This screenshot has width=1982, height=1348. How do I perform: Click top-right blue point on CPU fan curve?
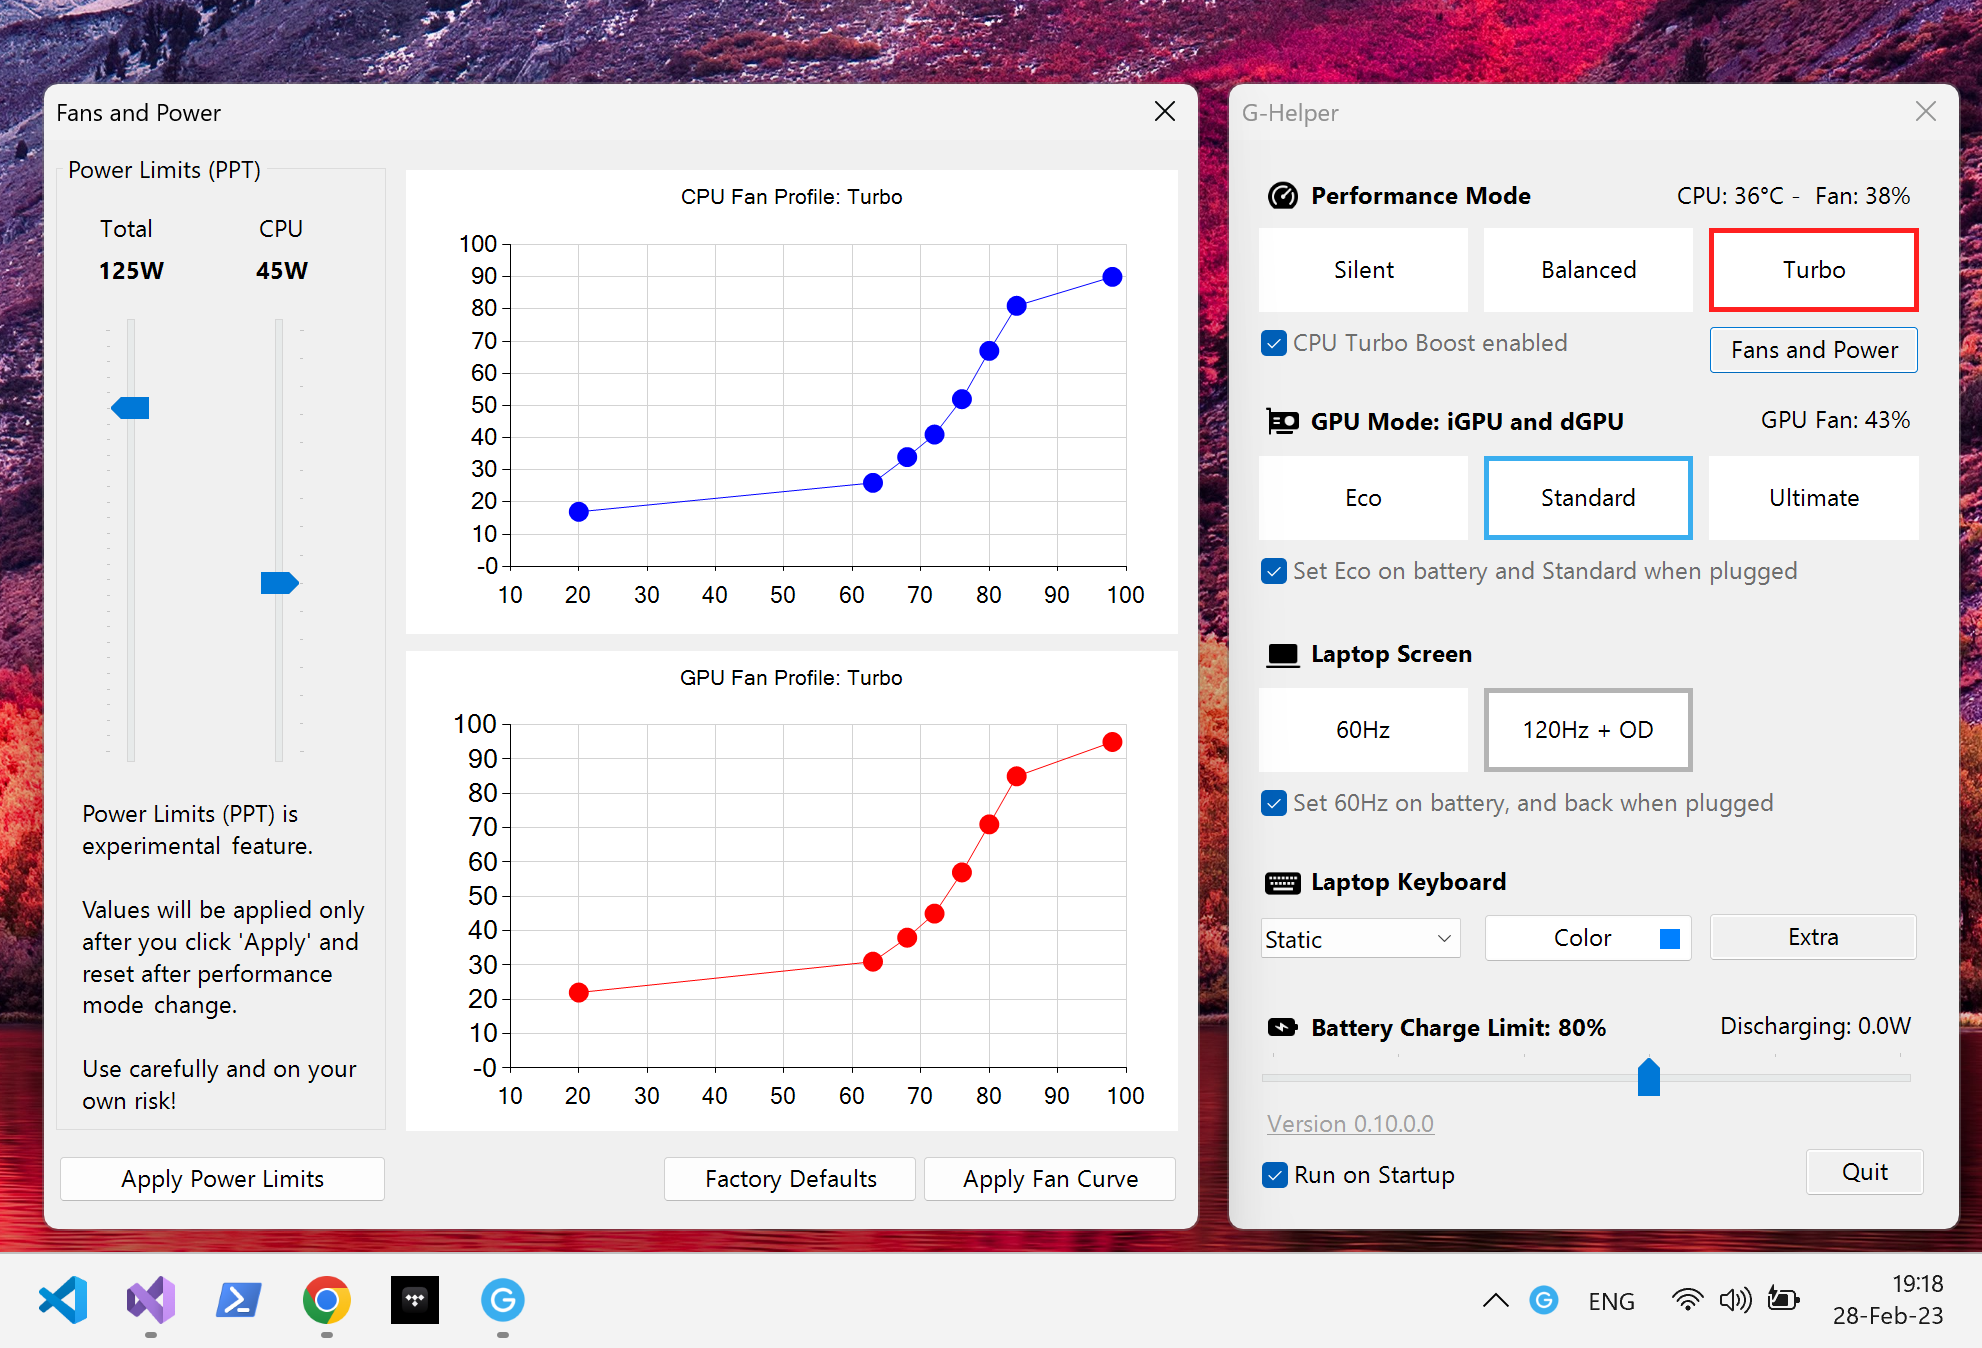tap(1112, 277)
